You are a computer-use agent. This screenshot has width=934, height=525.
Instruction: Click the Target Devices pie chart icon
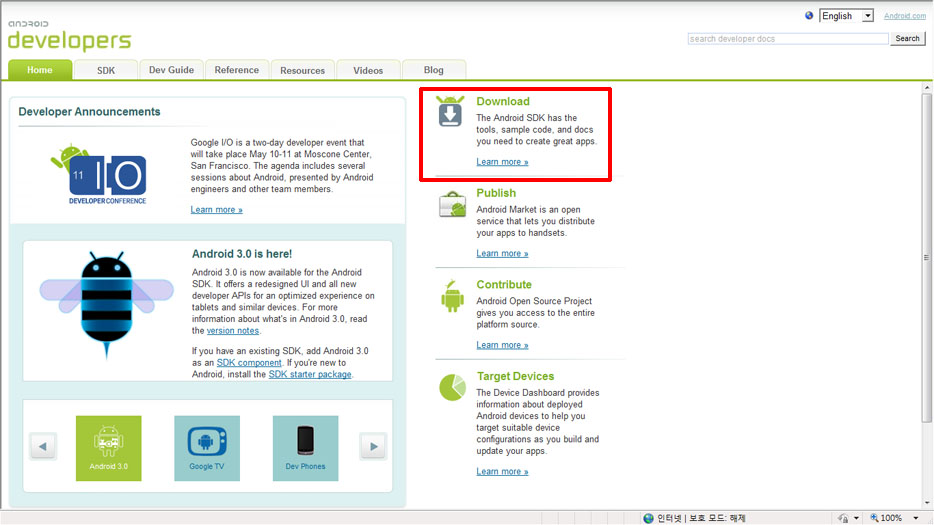[452, 387]
